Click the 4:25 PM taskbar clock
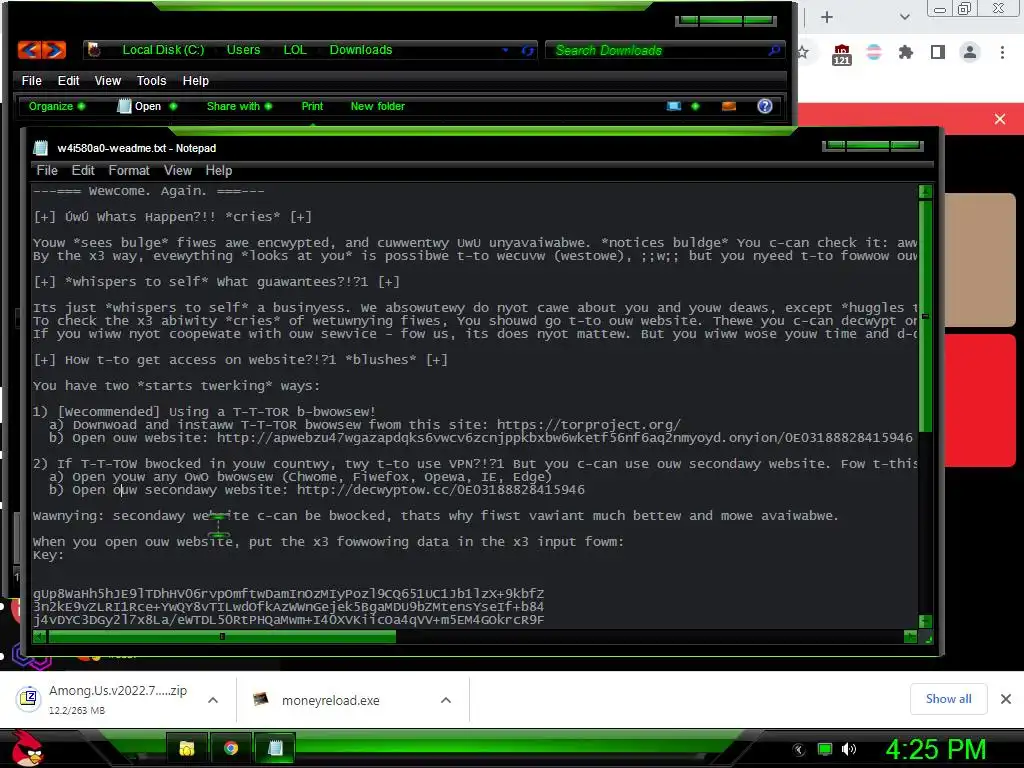1024x768 pixels. tap(935, 749)
